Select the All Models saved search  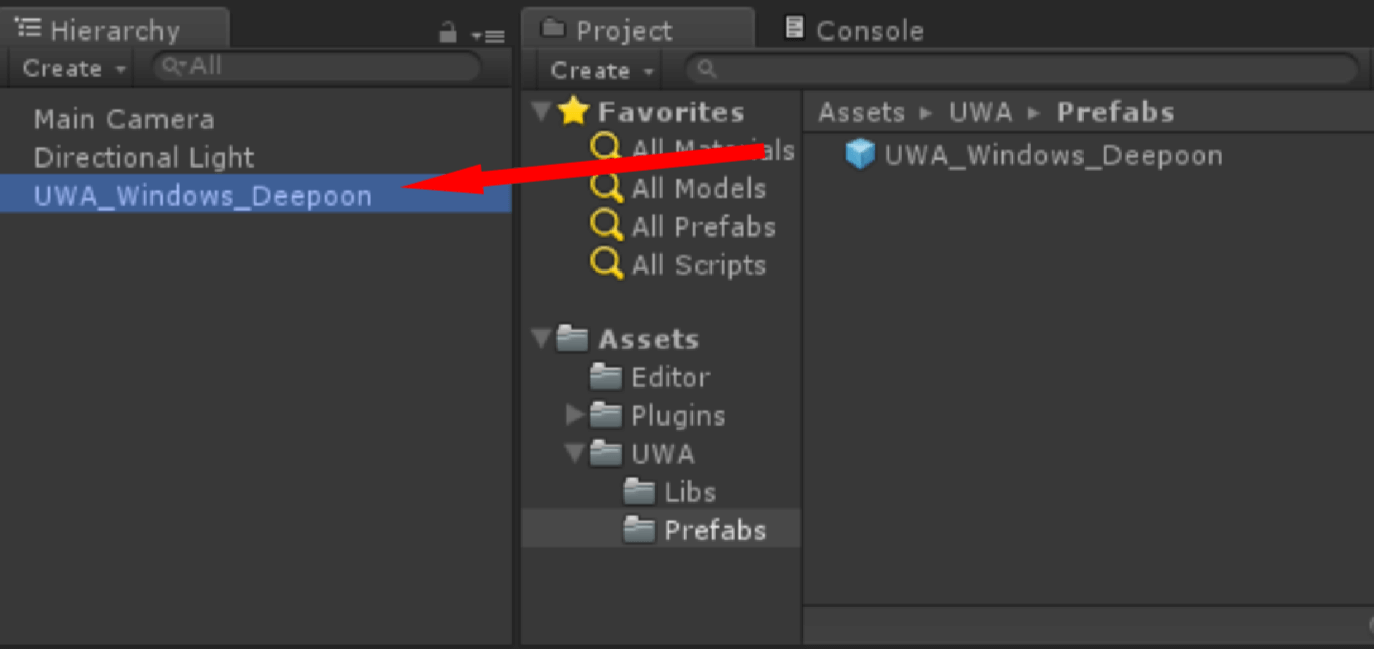coord(698,188)
